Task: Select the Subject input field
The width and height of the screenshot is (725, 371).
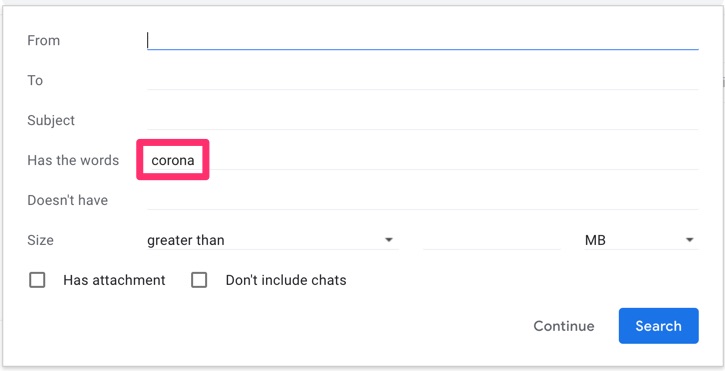Action: (423, 120)
